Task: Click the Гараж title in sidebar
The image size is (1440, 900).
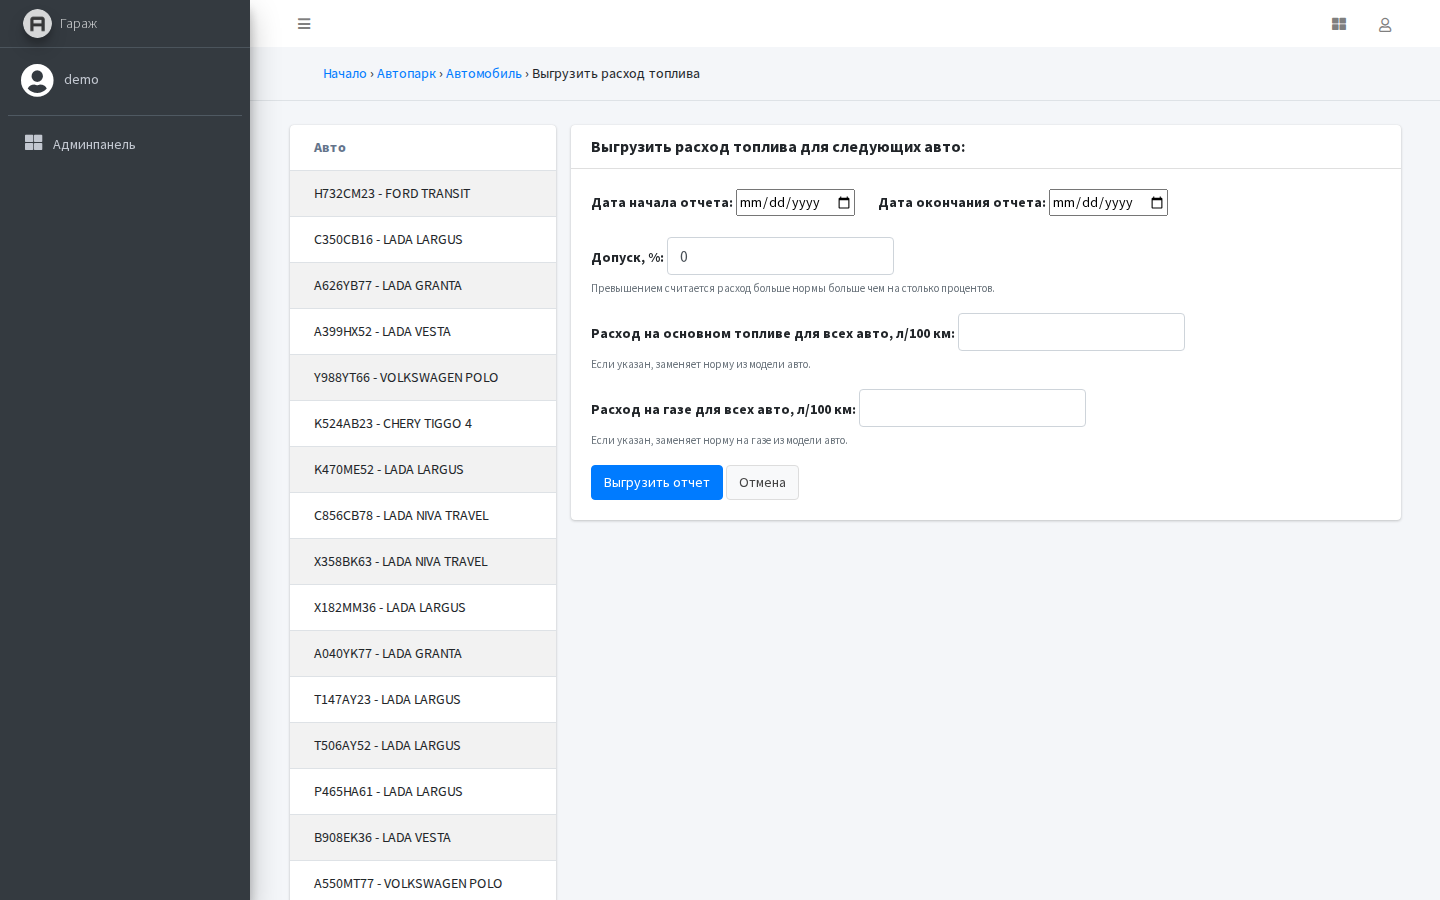Action: coord(78,24)
